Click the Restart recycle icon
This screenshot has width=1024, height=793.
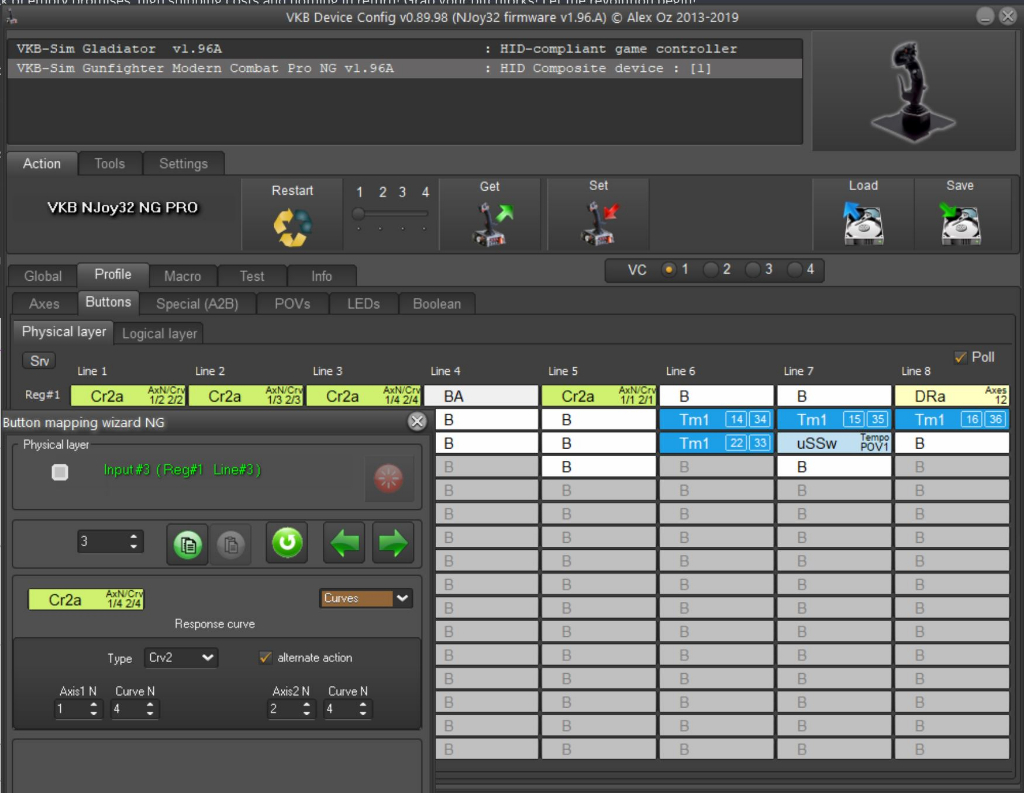tap(292, 227)
